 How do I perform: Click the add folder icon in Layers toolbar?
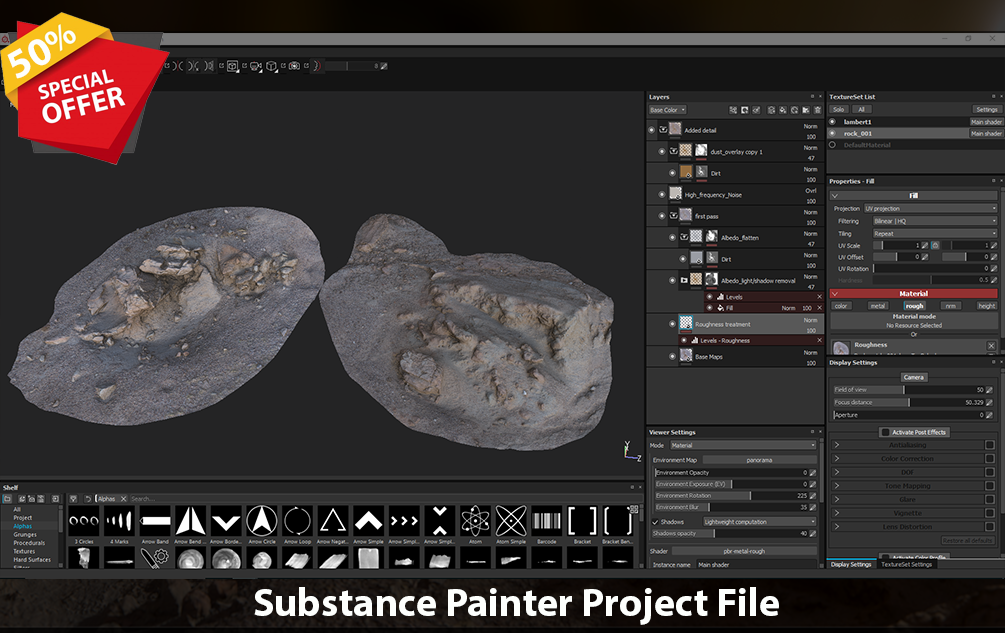[806, 110]
